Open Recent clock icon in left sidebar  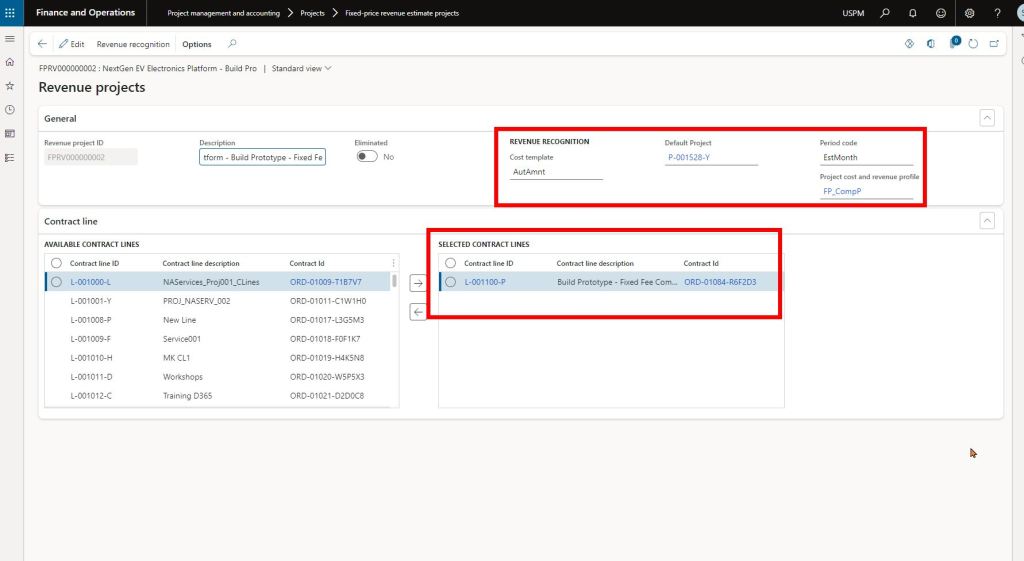(10, 109)
